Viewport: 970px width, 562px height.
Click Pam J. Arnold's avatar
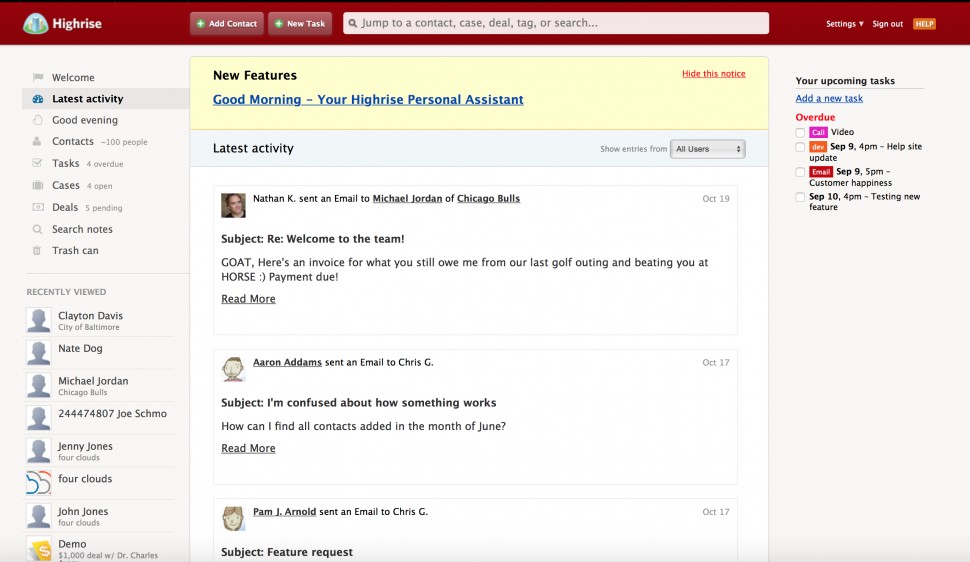click(233, 518)
